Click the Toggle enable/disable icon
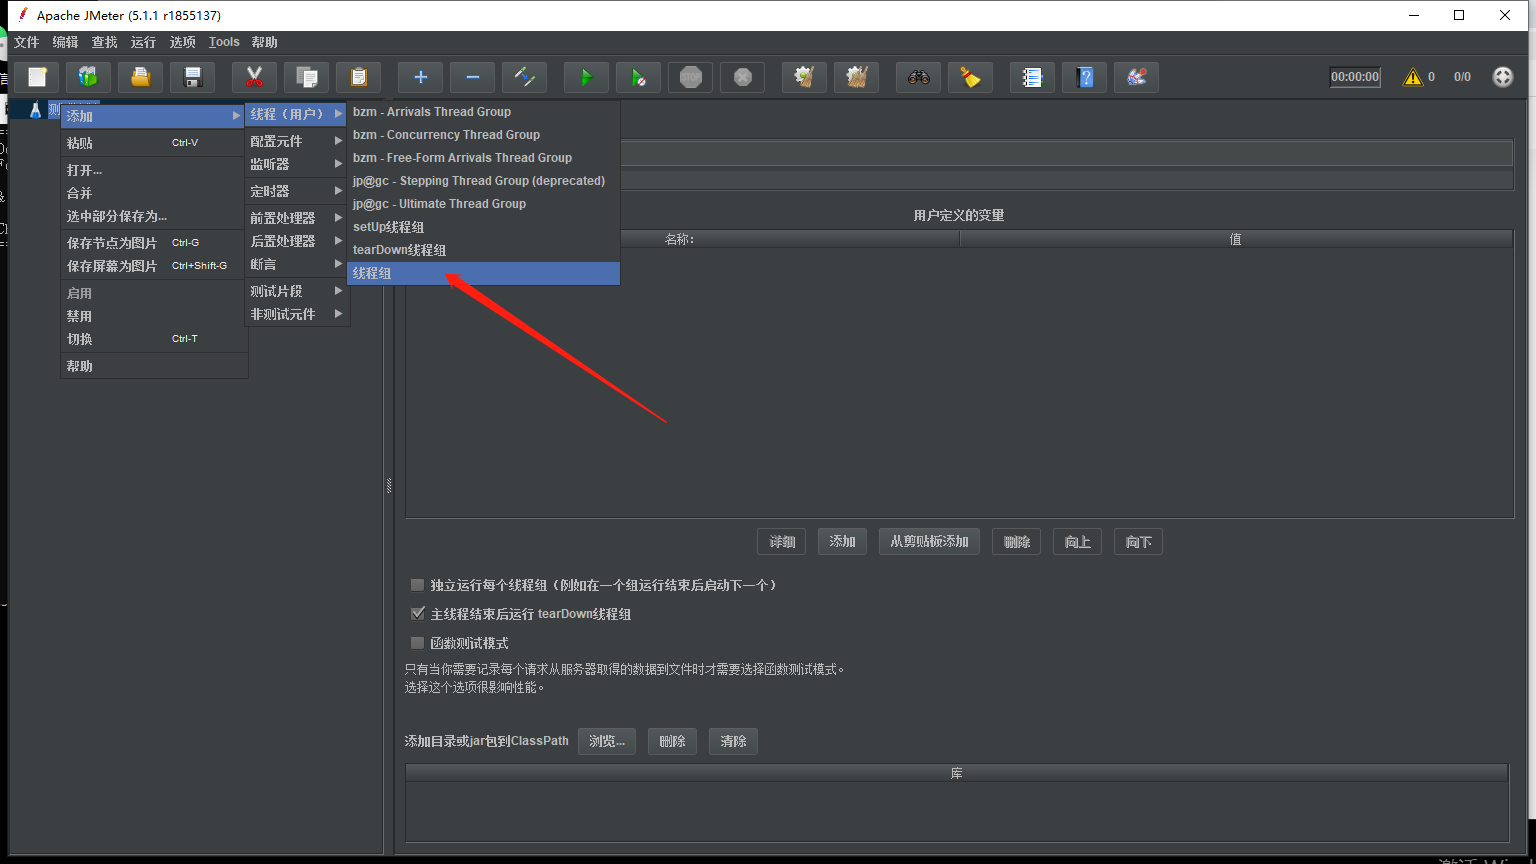The height and width of the screenshot is (864, 1536). tap(525, 77)
